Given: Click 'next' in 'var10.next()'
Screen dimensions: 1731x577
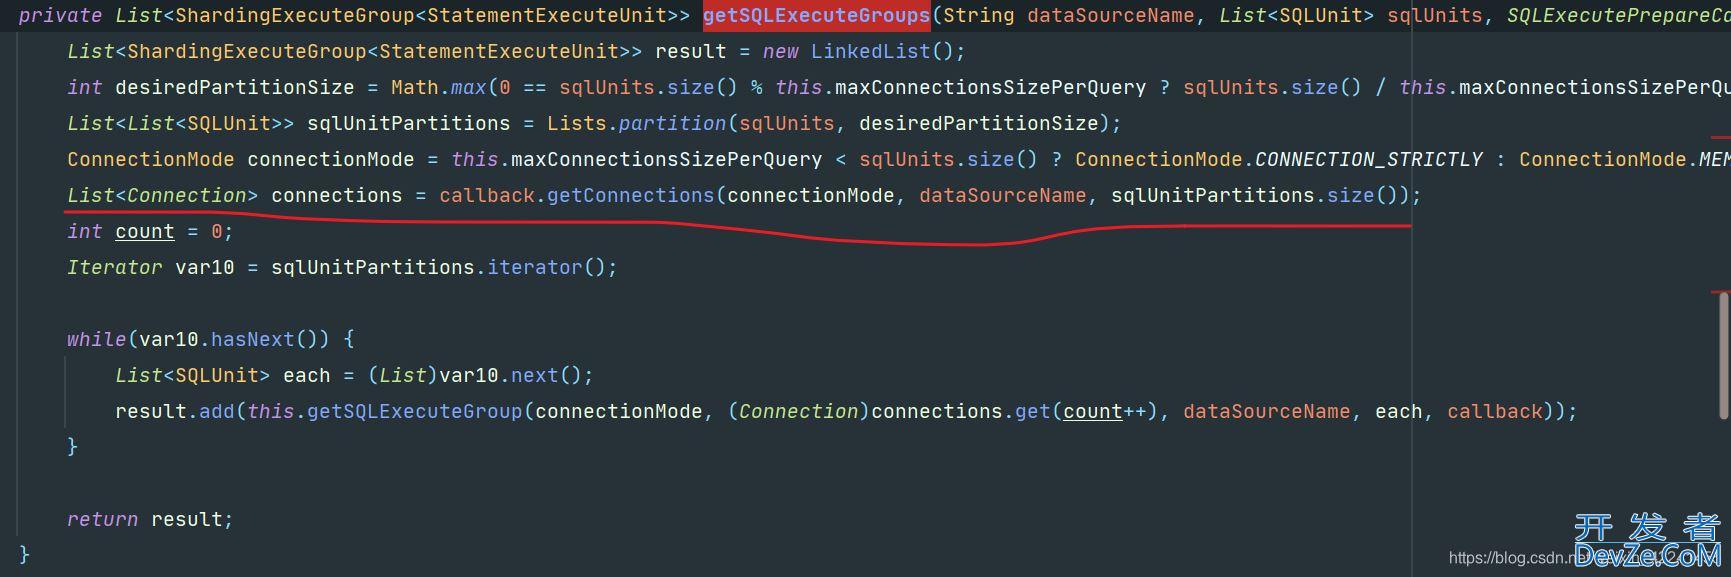Looking at the screenshot, I should 534,375.
